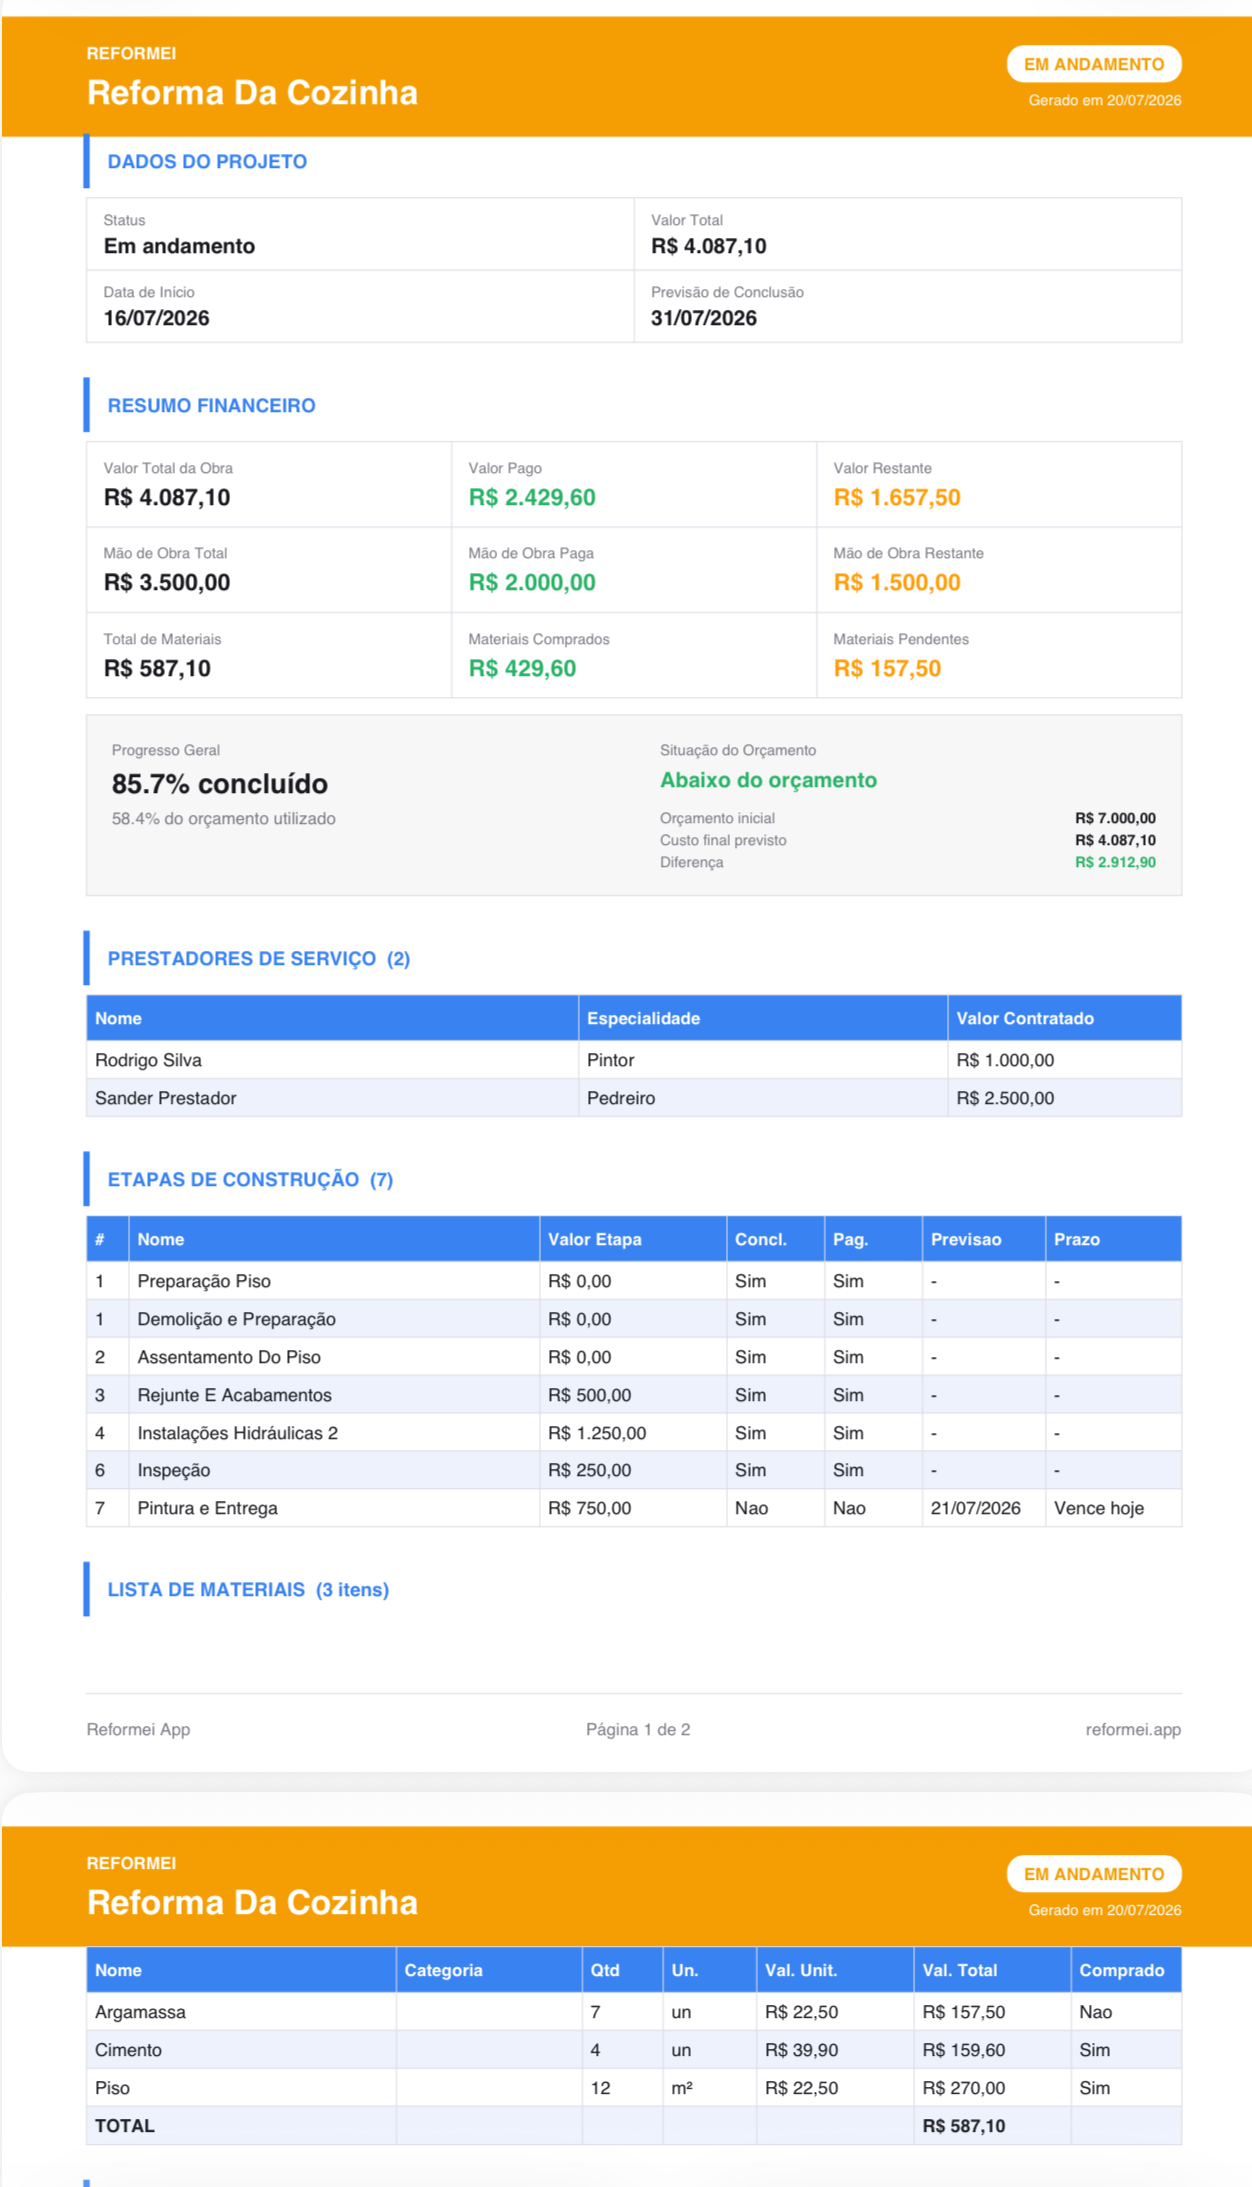
Task: Click Valor Restante amount R$ 1.657,50
Action: (897, 498)
